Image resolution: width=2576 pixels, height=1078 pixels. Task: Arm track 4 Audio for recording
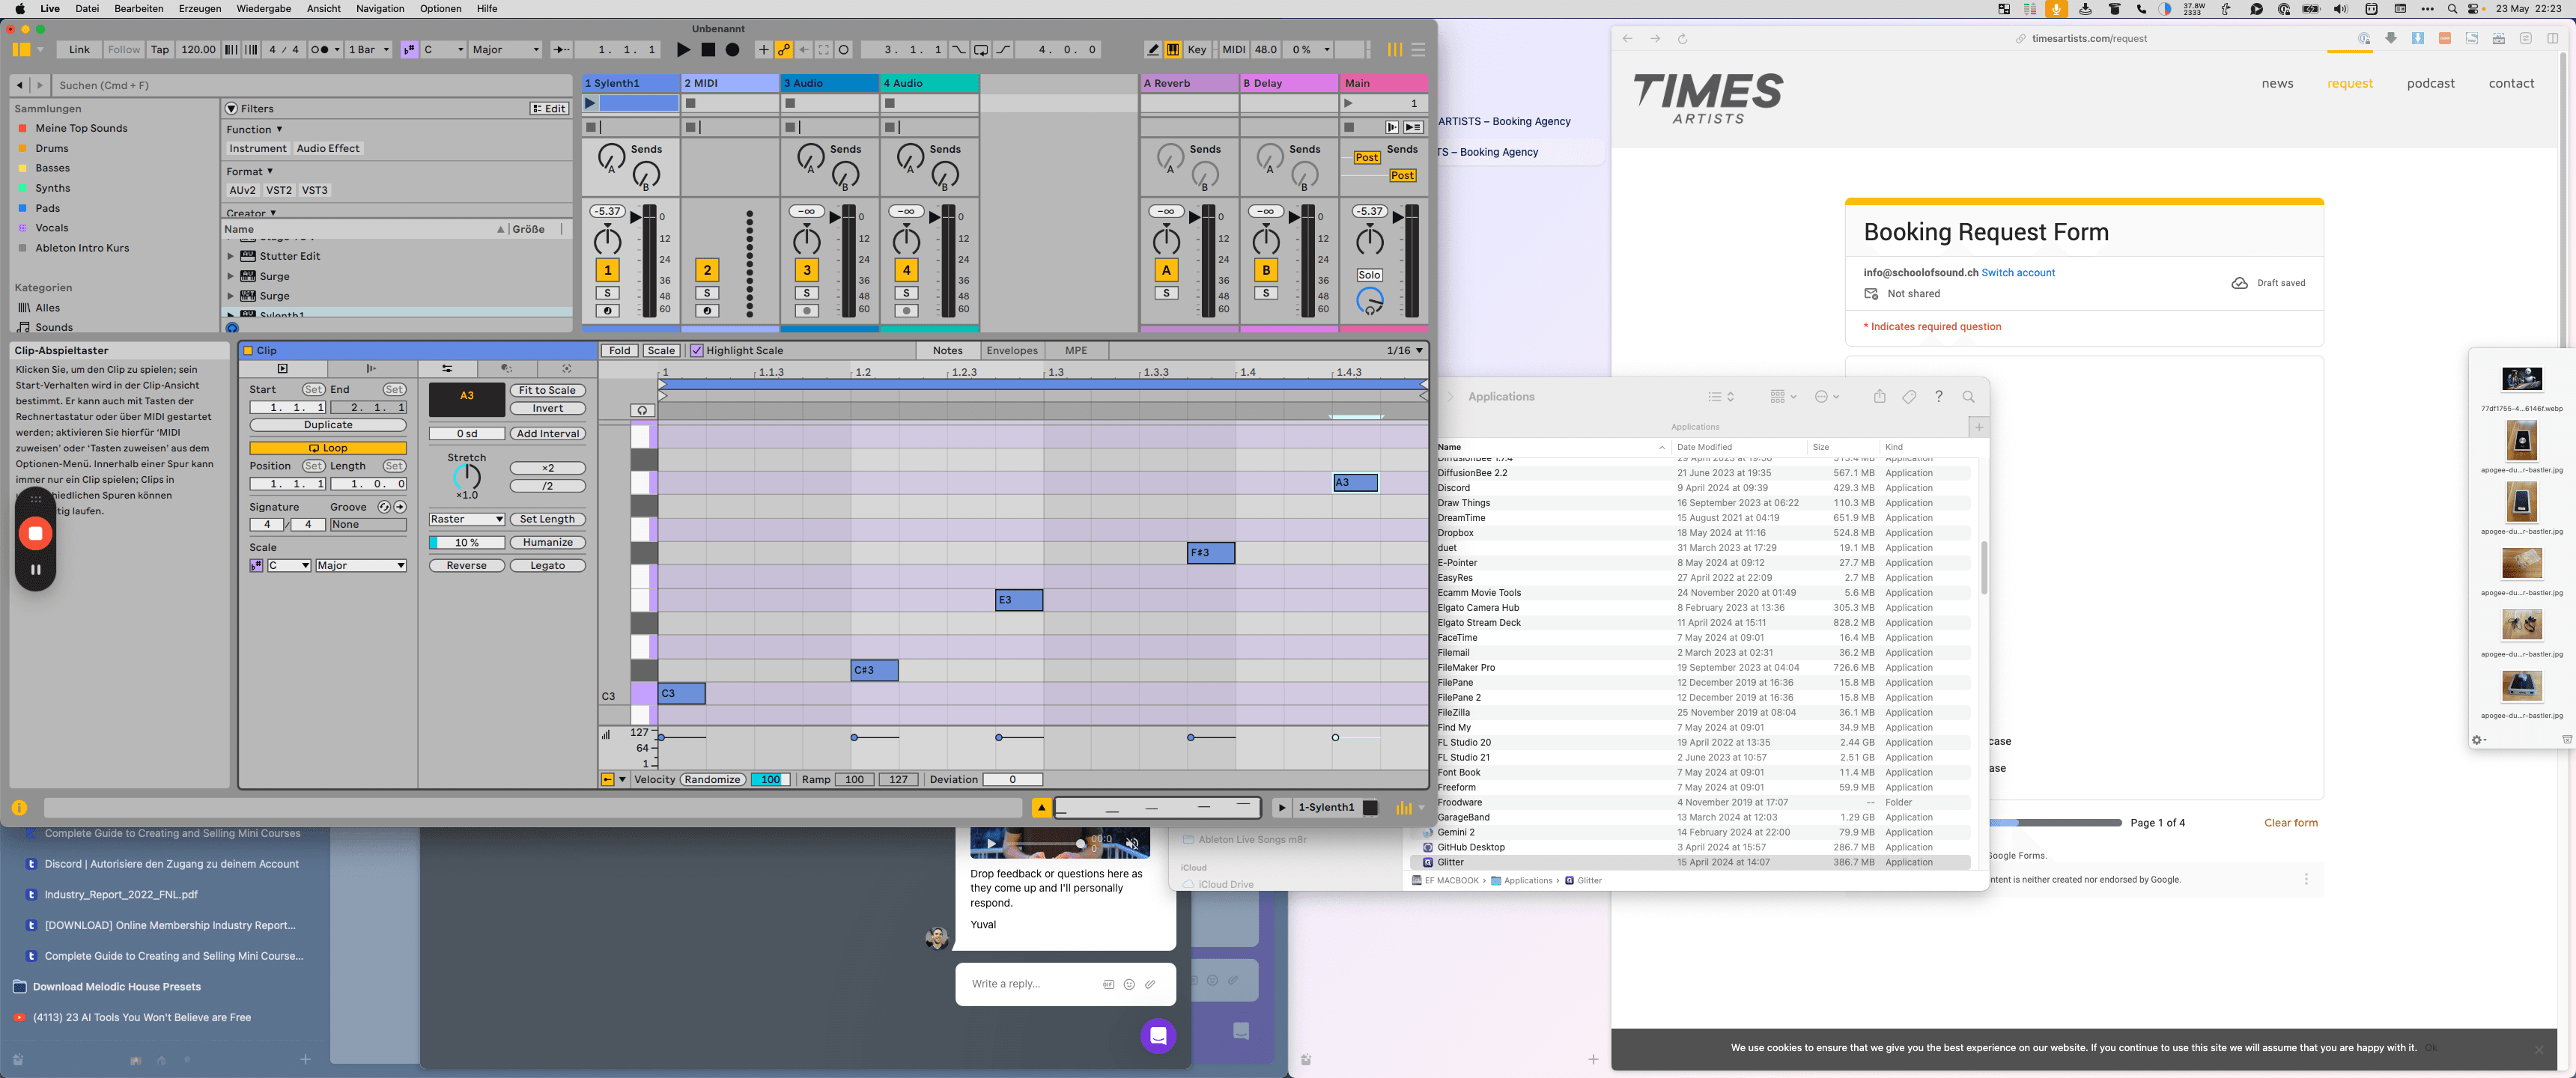click(906, 311)
